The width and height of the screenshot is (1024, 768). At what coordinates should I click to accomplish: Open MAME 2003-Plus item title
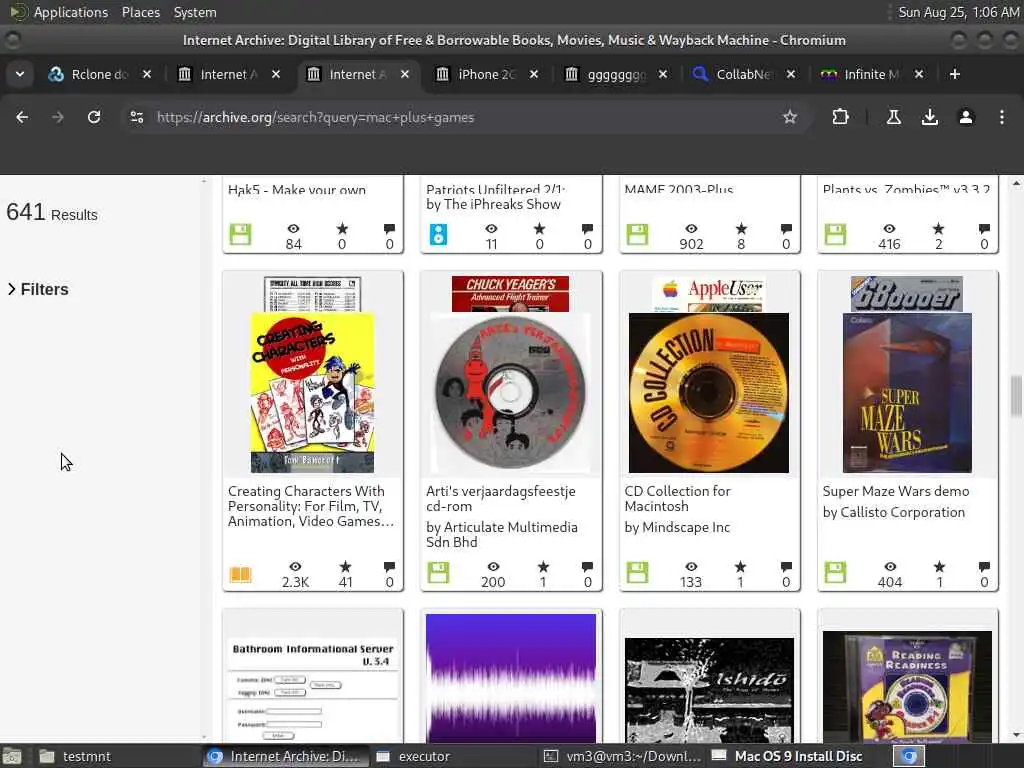pos(679,189)
